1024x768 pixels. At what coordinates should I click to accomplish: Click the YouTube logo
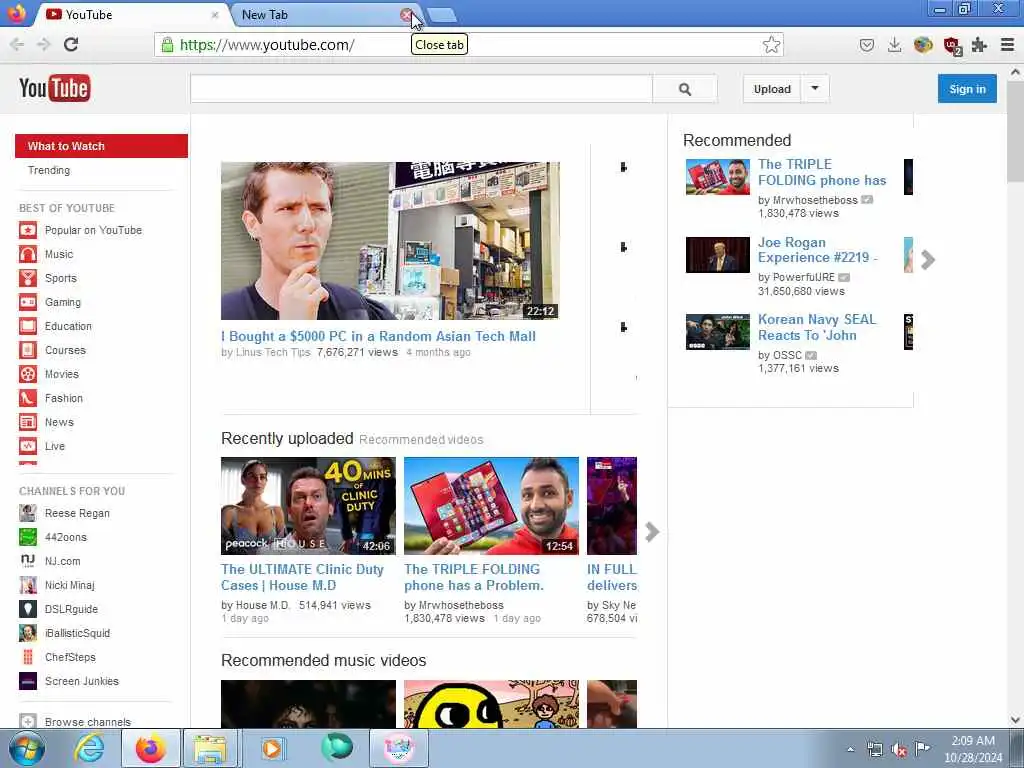click(55, 88)
